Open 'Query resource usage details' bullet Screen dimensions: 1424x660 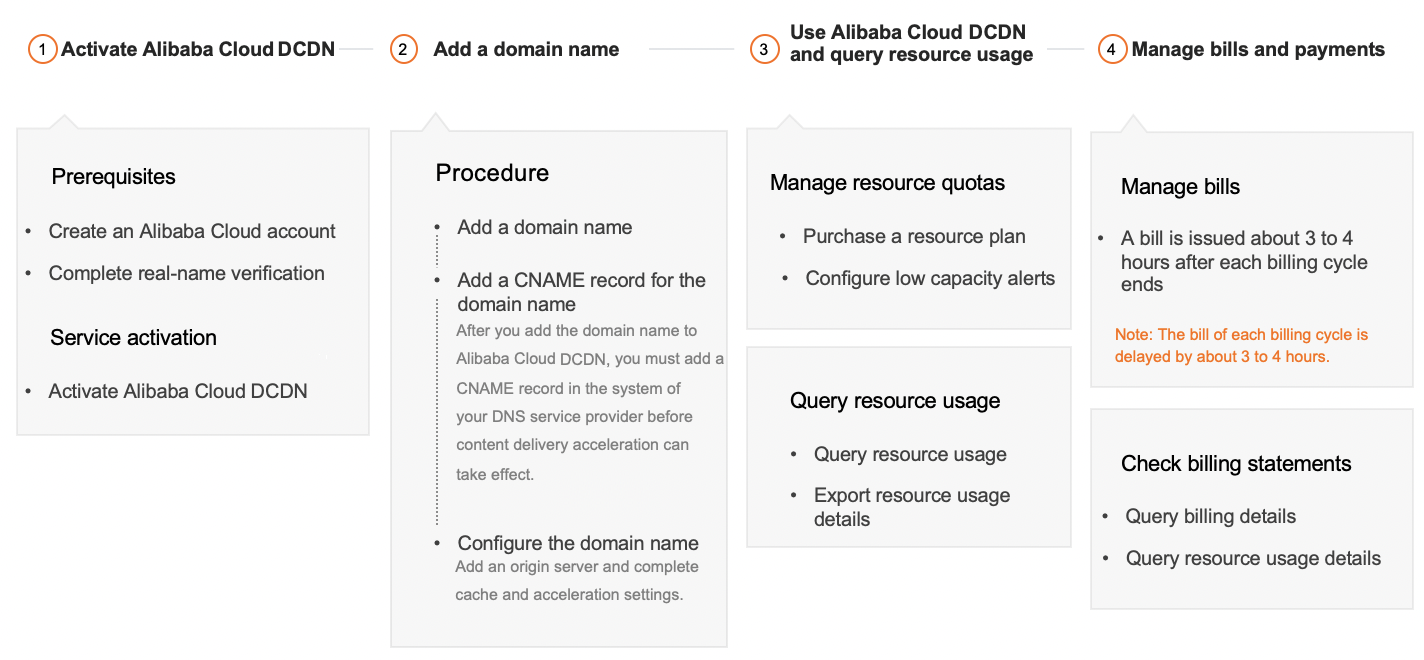click(x=1253, y=559)
